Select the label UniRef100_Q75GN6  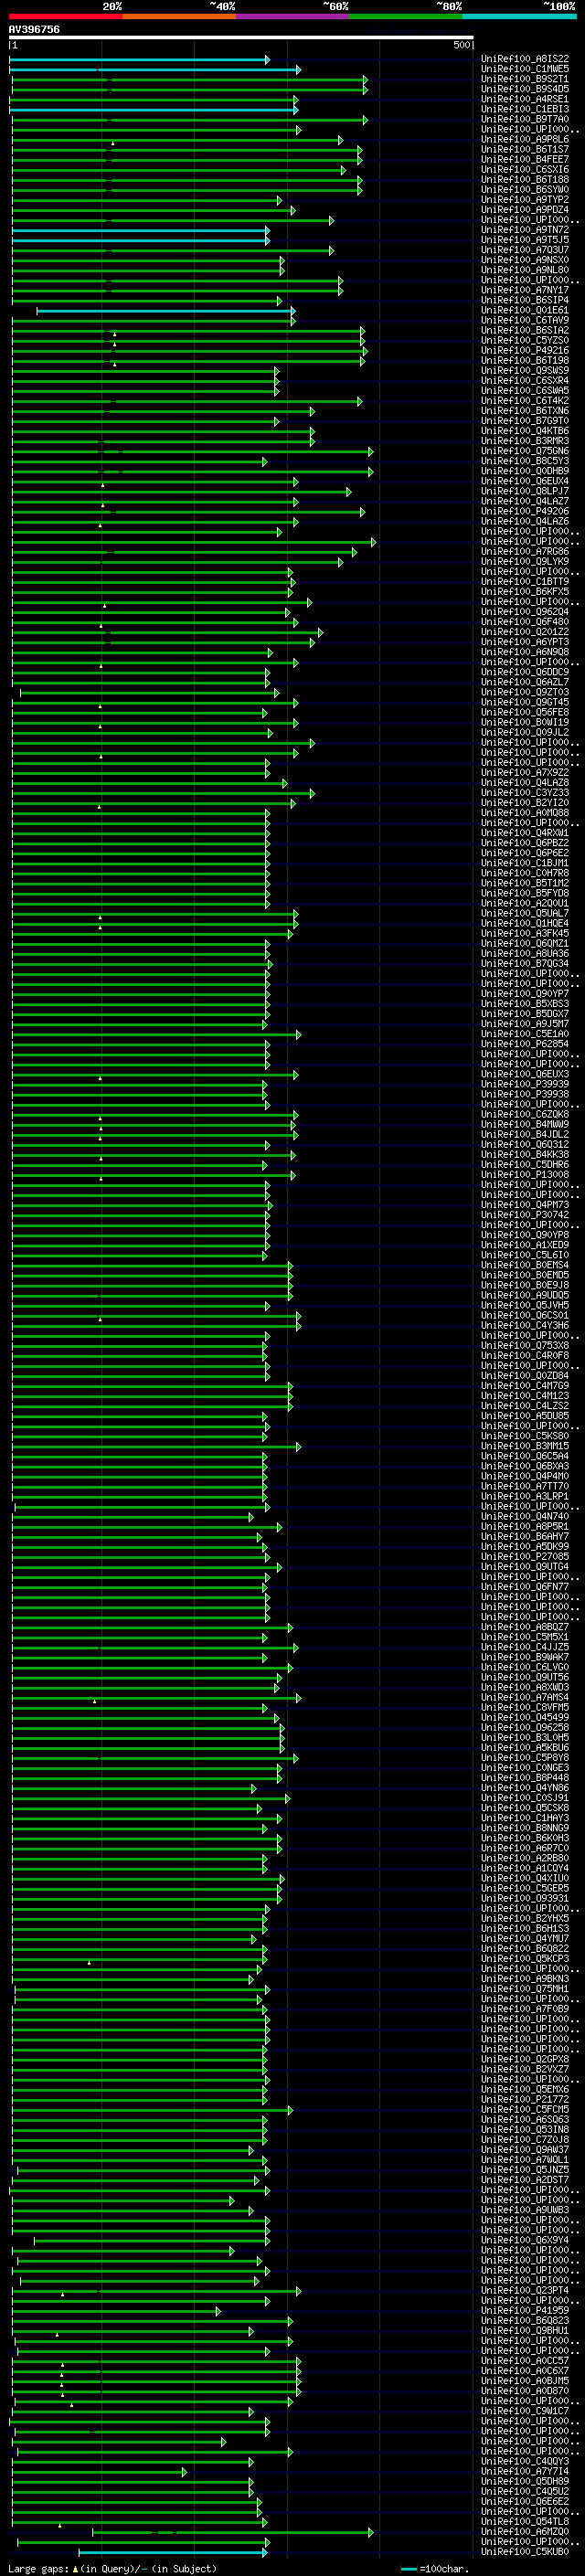coord(525,451)
